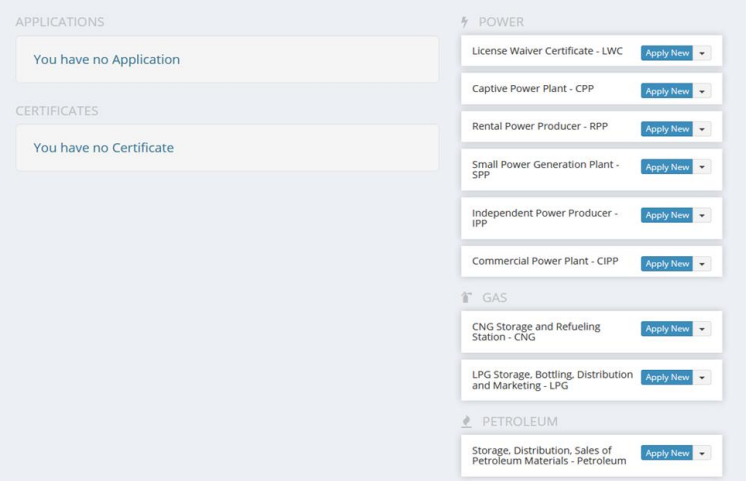The height and width of the screenshot is (481, 746).
Task: Expand dropdown caret for CNG Storage station
Action: [x=702, y=329]
